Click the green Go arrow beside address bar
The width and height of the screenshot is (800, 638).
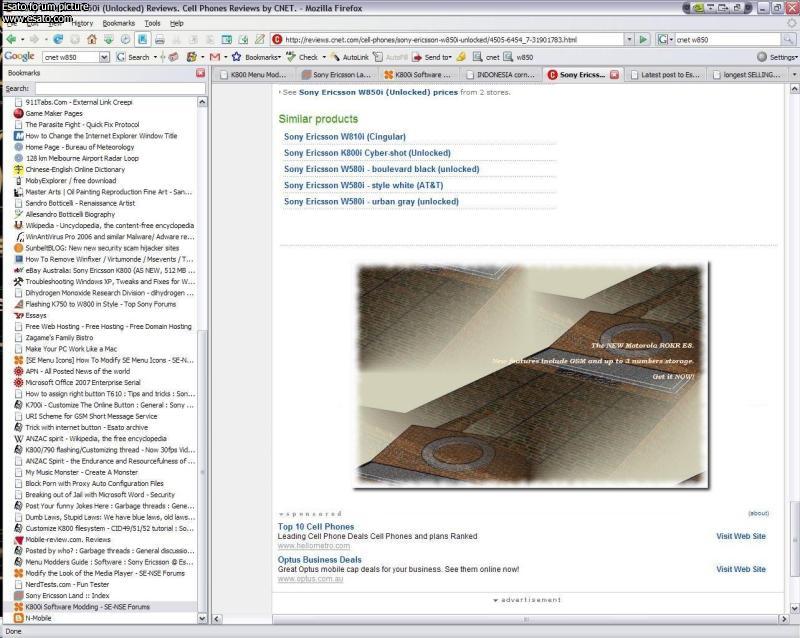[643, 39]
